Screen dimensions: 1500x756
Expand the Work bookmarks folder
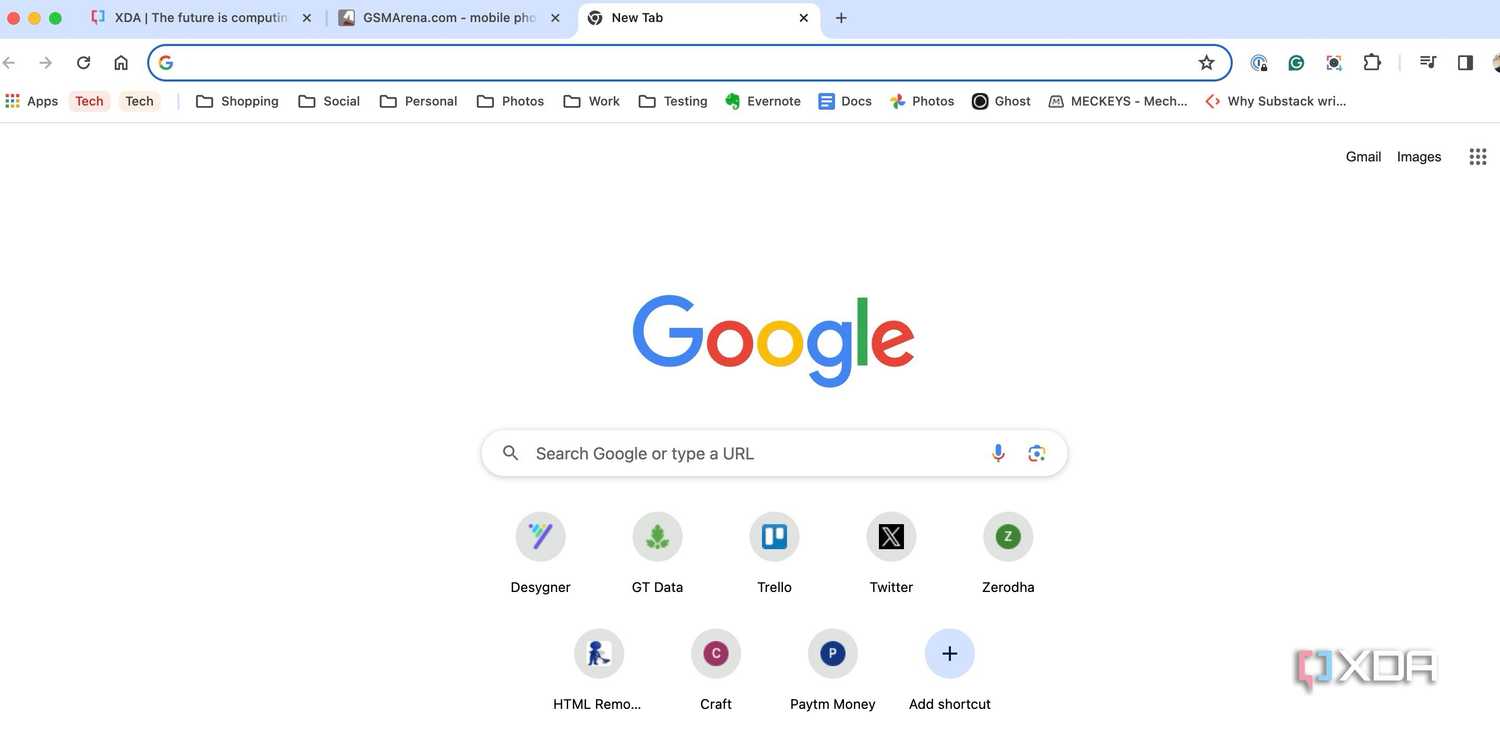click(592, 101)
